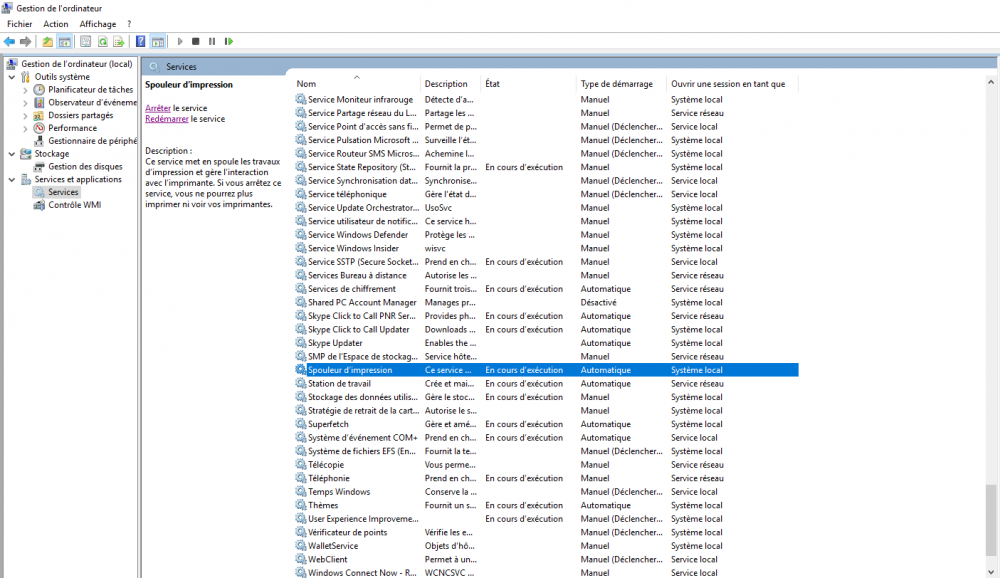This screenshot has height=578, width=1000.
Task: Click the Back arrow in the toolbar
Action: 9,41
